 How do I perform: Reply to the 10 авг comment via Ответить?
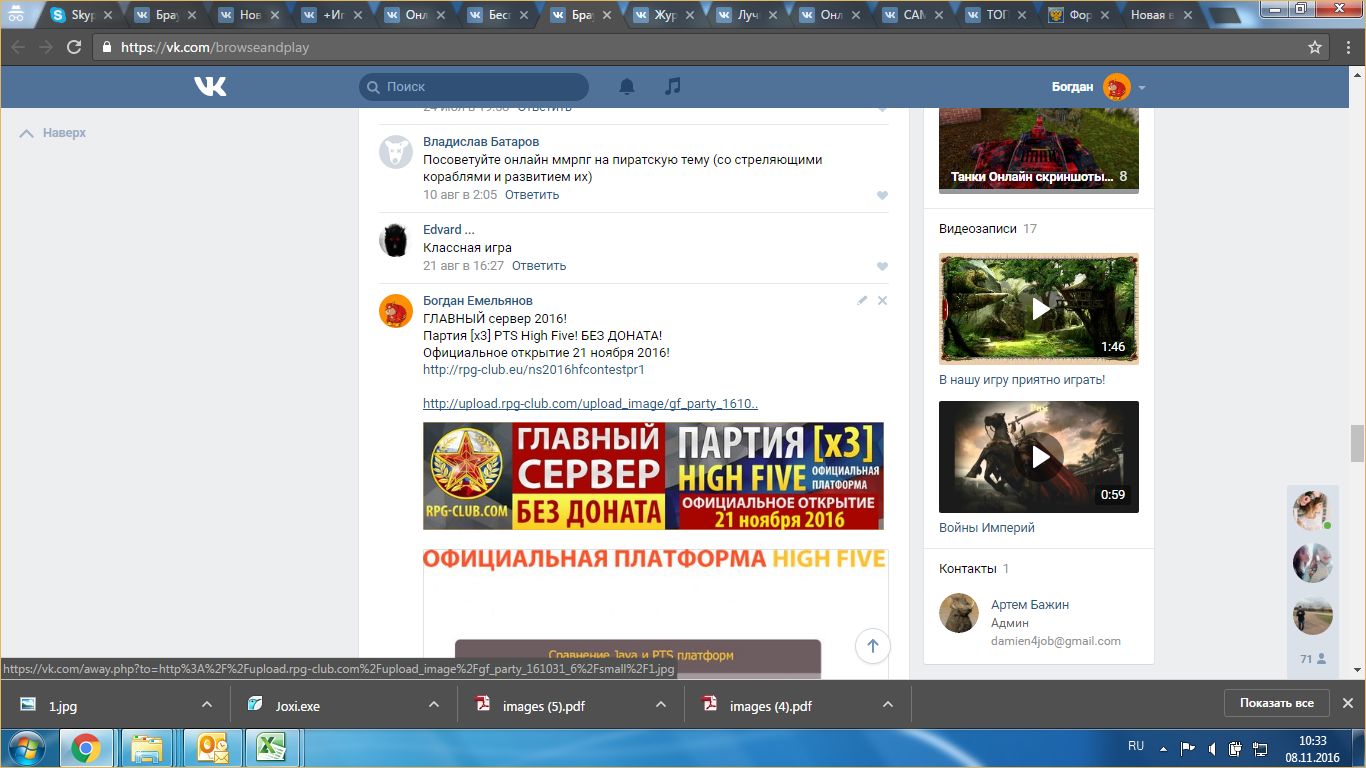pos(532,195)
